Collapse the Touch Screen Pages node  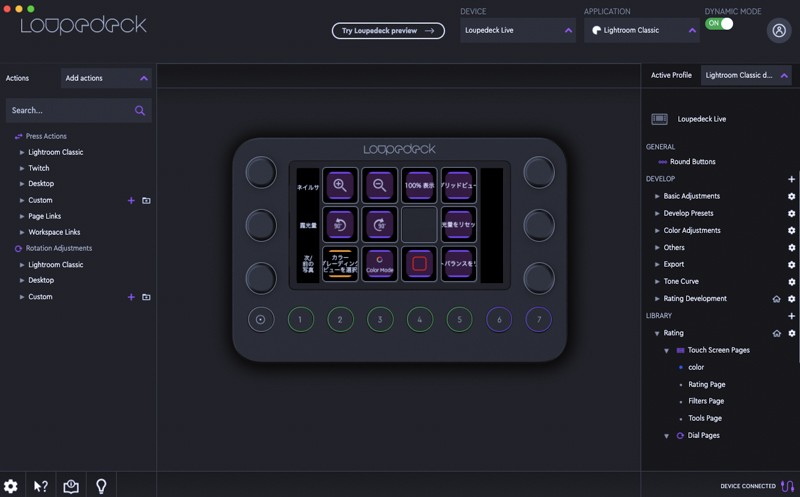(666, 351)
